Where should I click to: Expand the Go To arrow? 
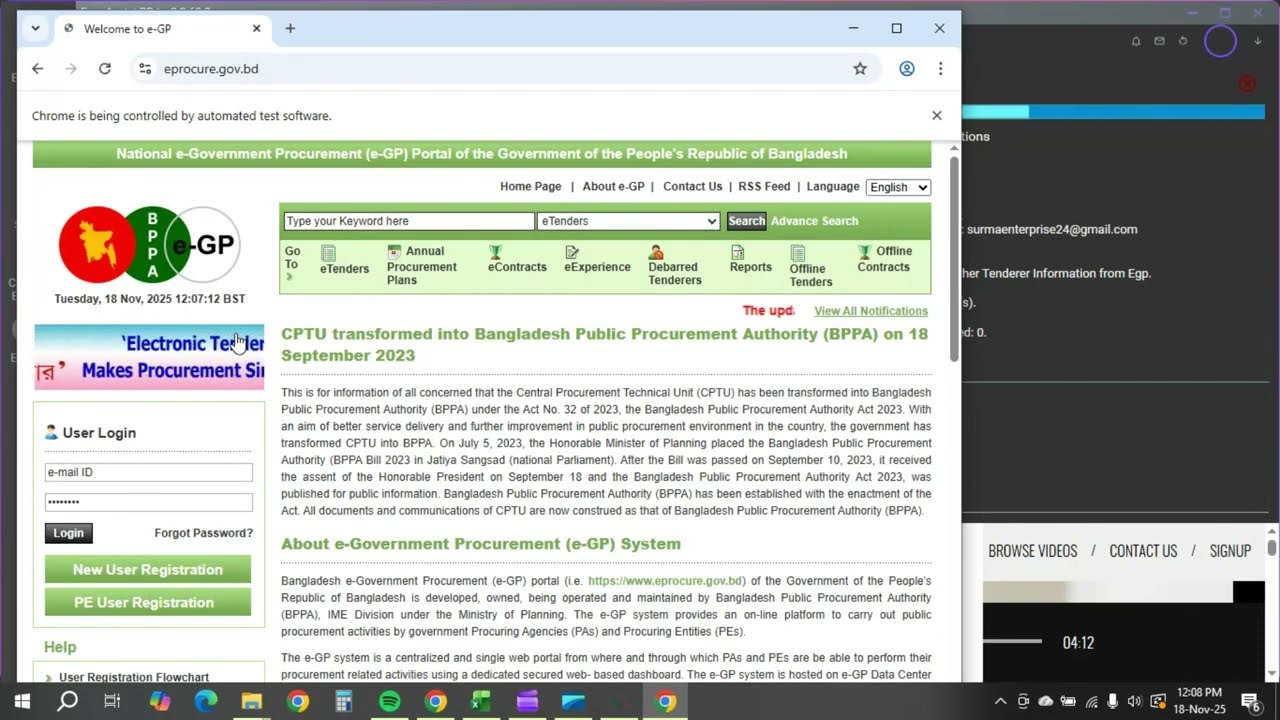click(x=290, y=276)
